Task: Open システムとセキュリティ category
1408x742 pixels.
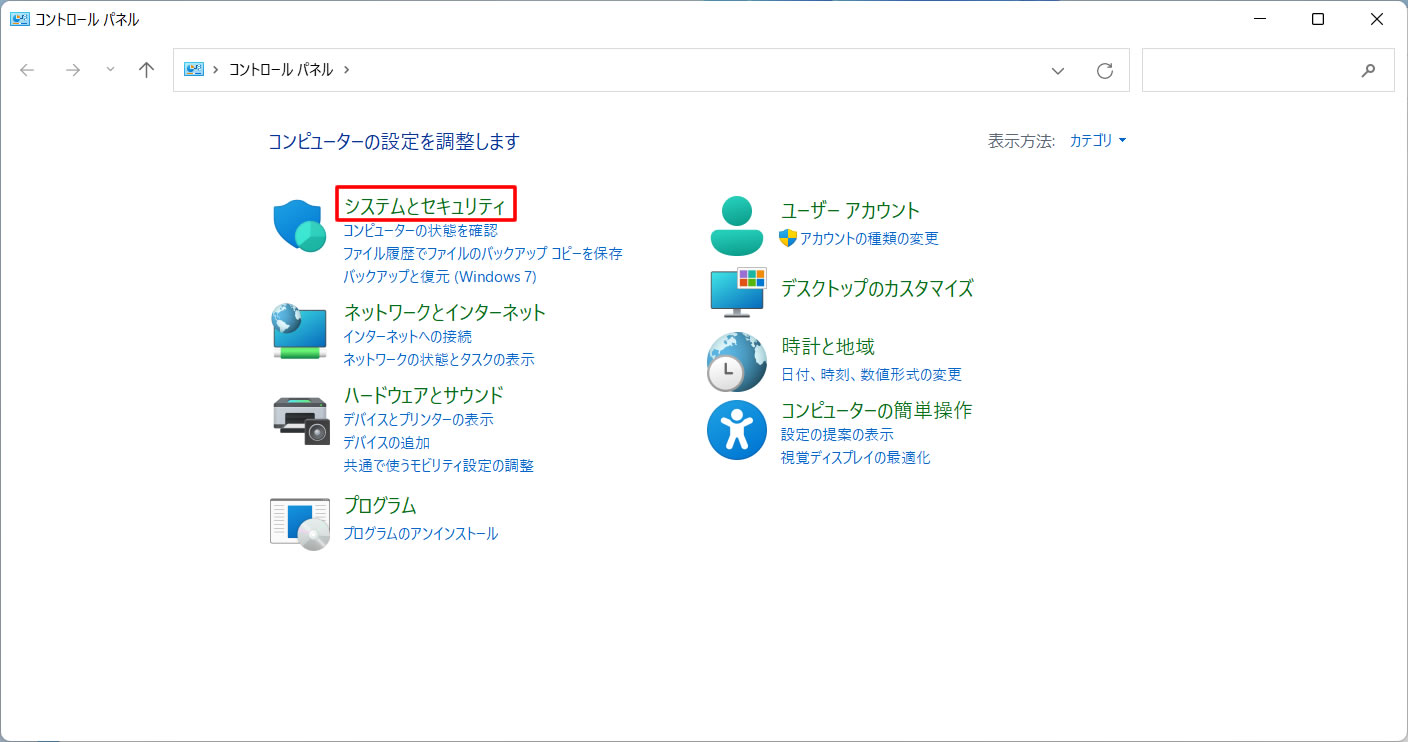Action: 425,205
